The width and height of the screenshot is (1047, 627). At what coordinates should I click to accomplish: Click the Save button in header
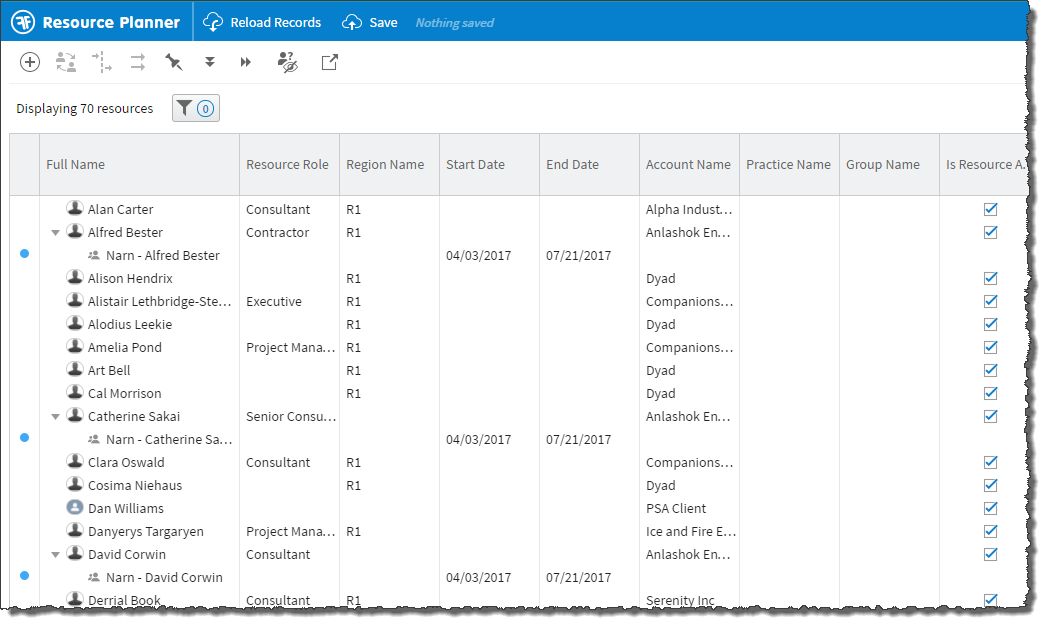pos(370,22)
